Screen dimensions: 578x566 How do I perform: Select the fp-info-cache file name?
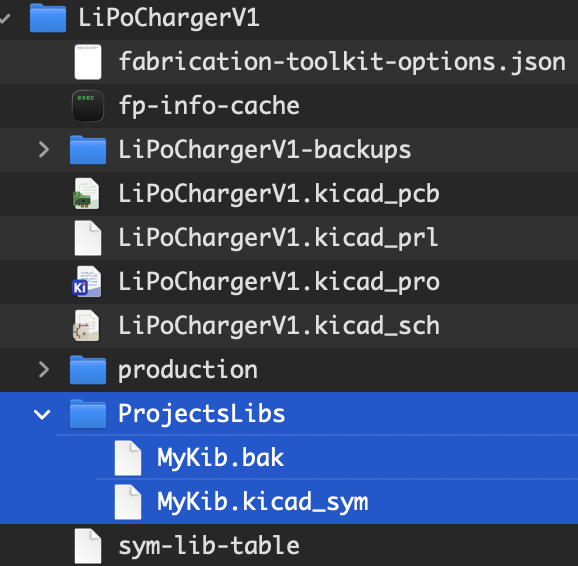pyautogui.click(x=209, y=106)
